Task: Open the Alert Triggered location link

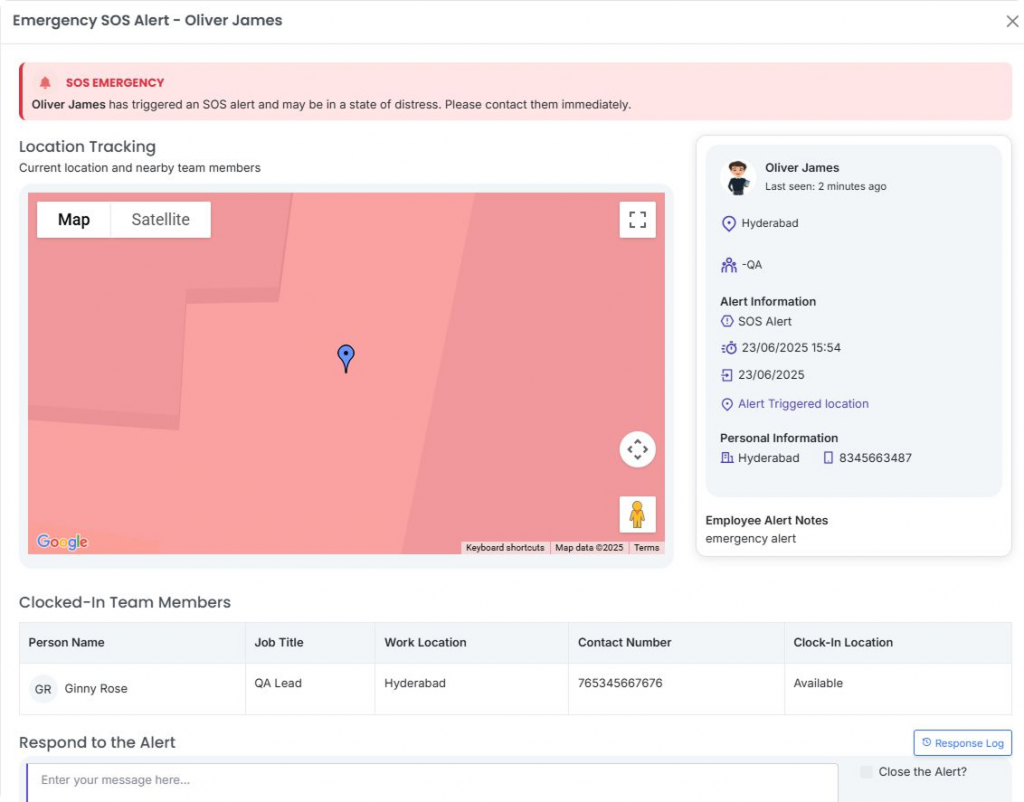Action: coord(803,404)
